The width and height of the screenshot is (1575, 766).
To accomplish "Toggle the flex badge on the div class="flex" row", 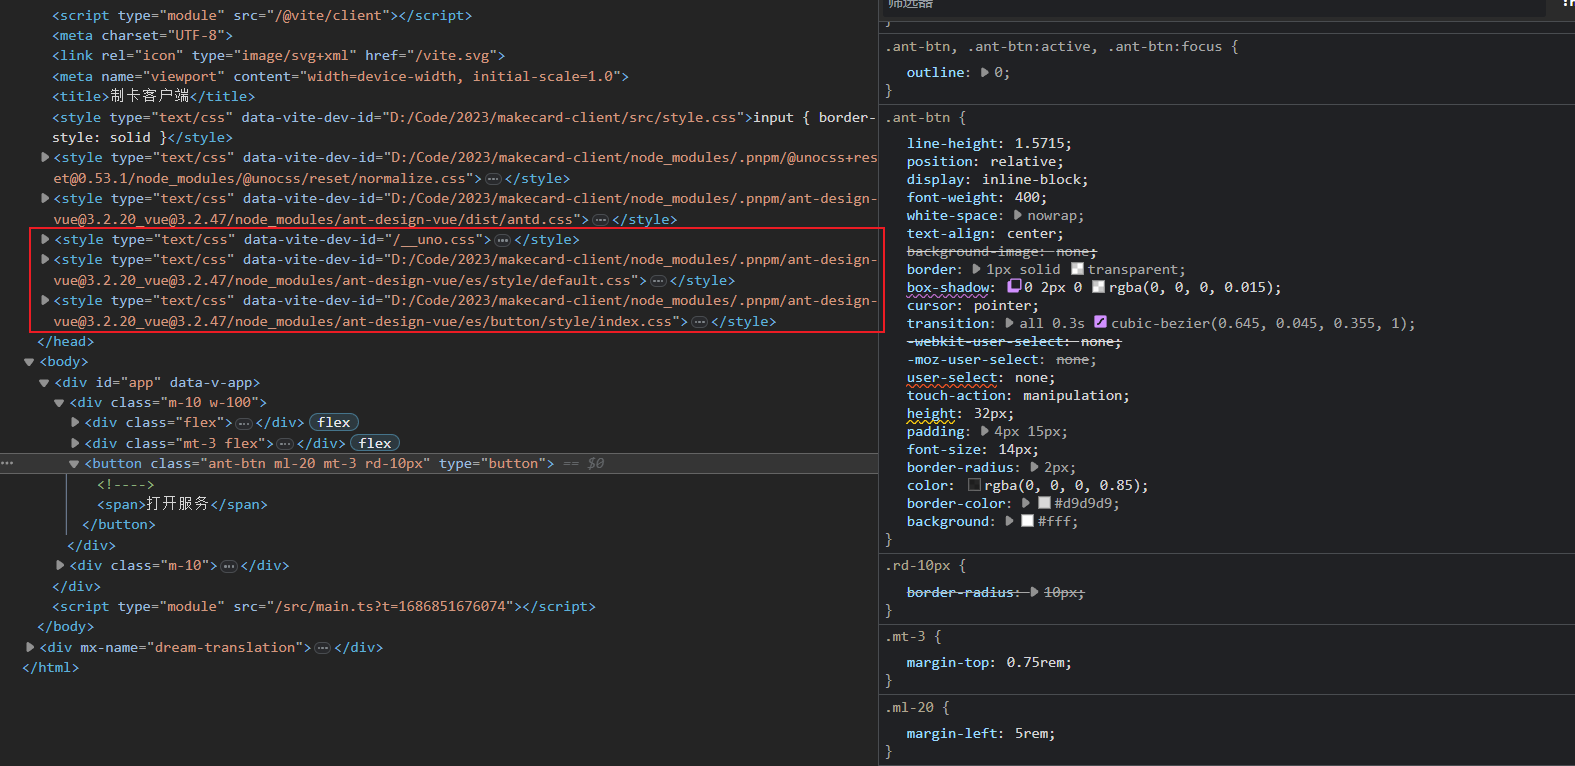I will click(334, 422).
